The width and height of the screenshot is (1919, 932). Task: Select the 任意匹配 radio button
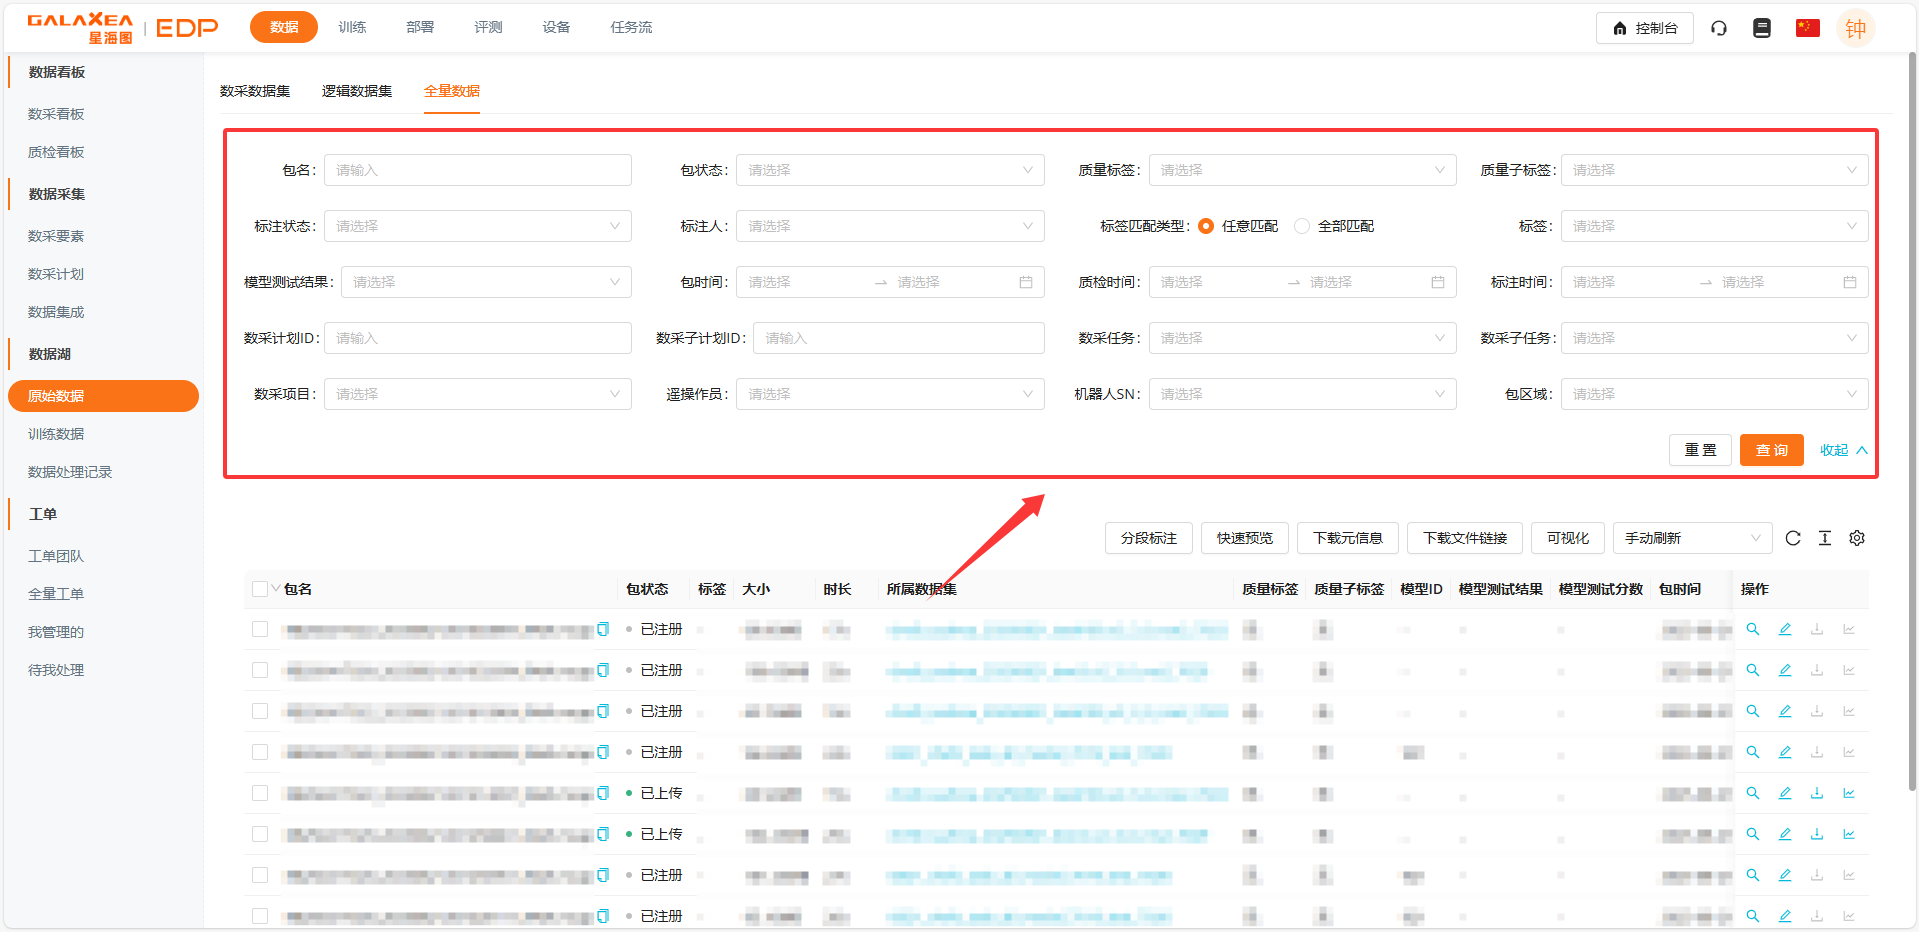tap(1206, 226)
